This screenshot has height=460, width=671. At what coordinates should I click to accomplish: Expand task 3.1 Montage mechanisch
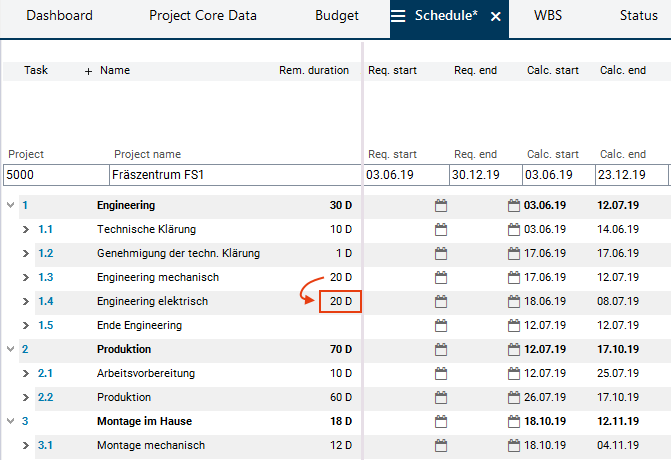pos(26,445)
